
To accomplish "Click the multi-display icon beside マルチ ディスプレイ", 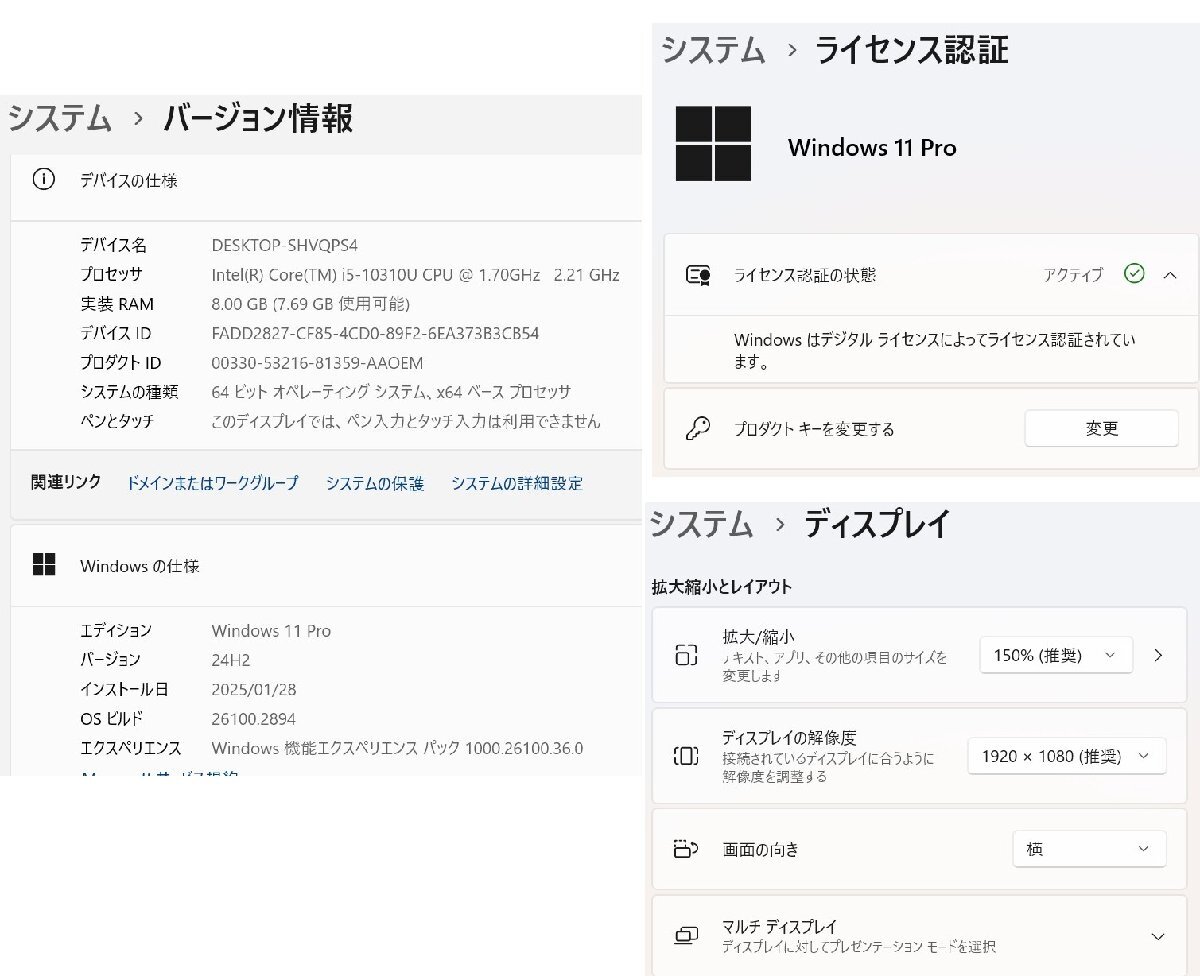I will (x=686, y=936).
